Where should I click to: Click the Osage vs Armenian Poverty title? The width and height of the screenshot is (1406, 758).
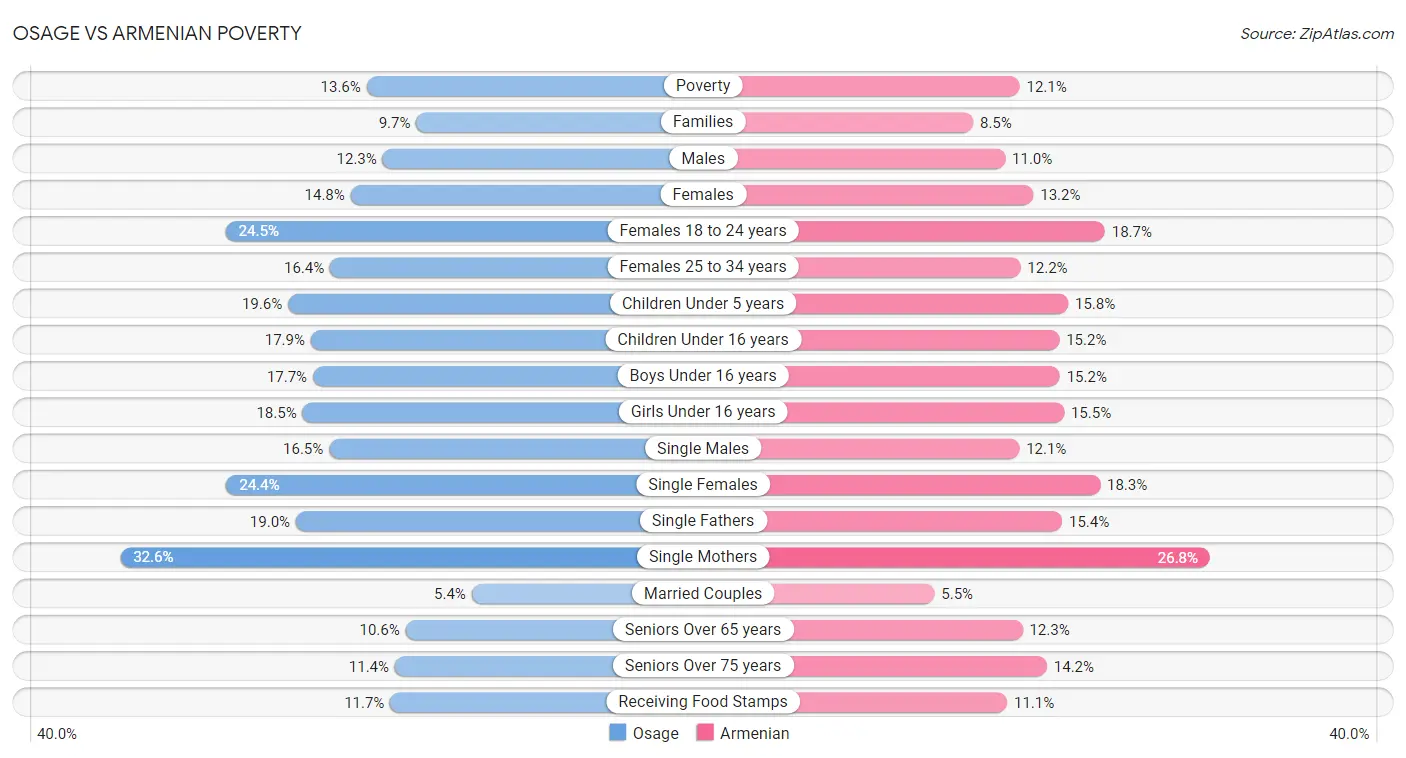pyautogui.click(x=157, y=33)
